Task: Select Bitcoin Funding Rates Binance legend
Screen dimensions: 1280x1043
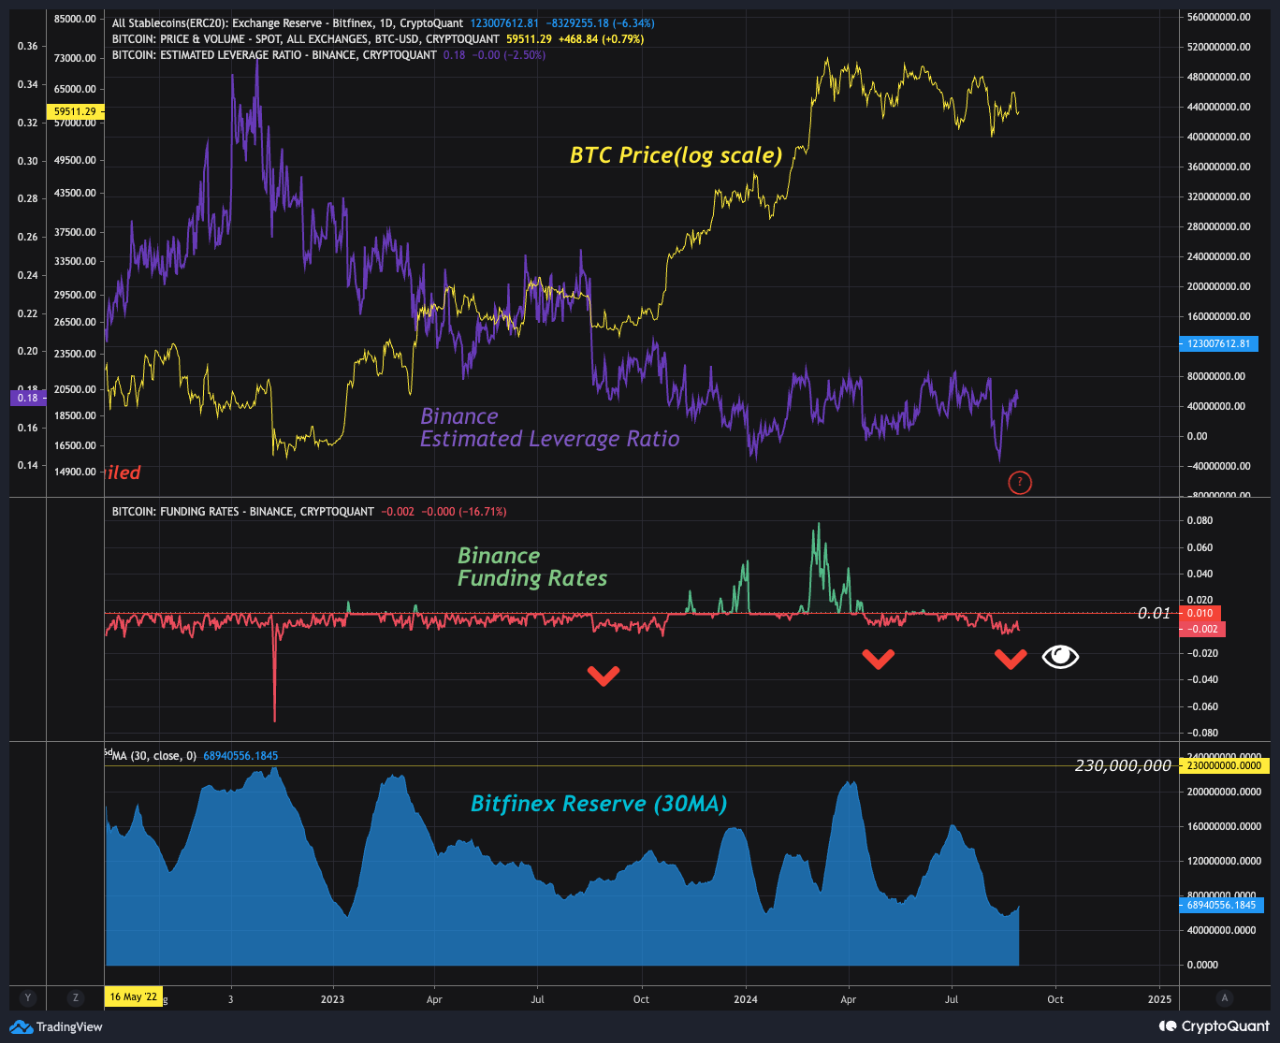Action: click(242, 512)
